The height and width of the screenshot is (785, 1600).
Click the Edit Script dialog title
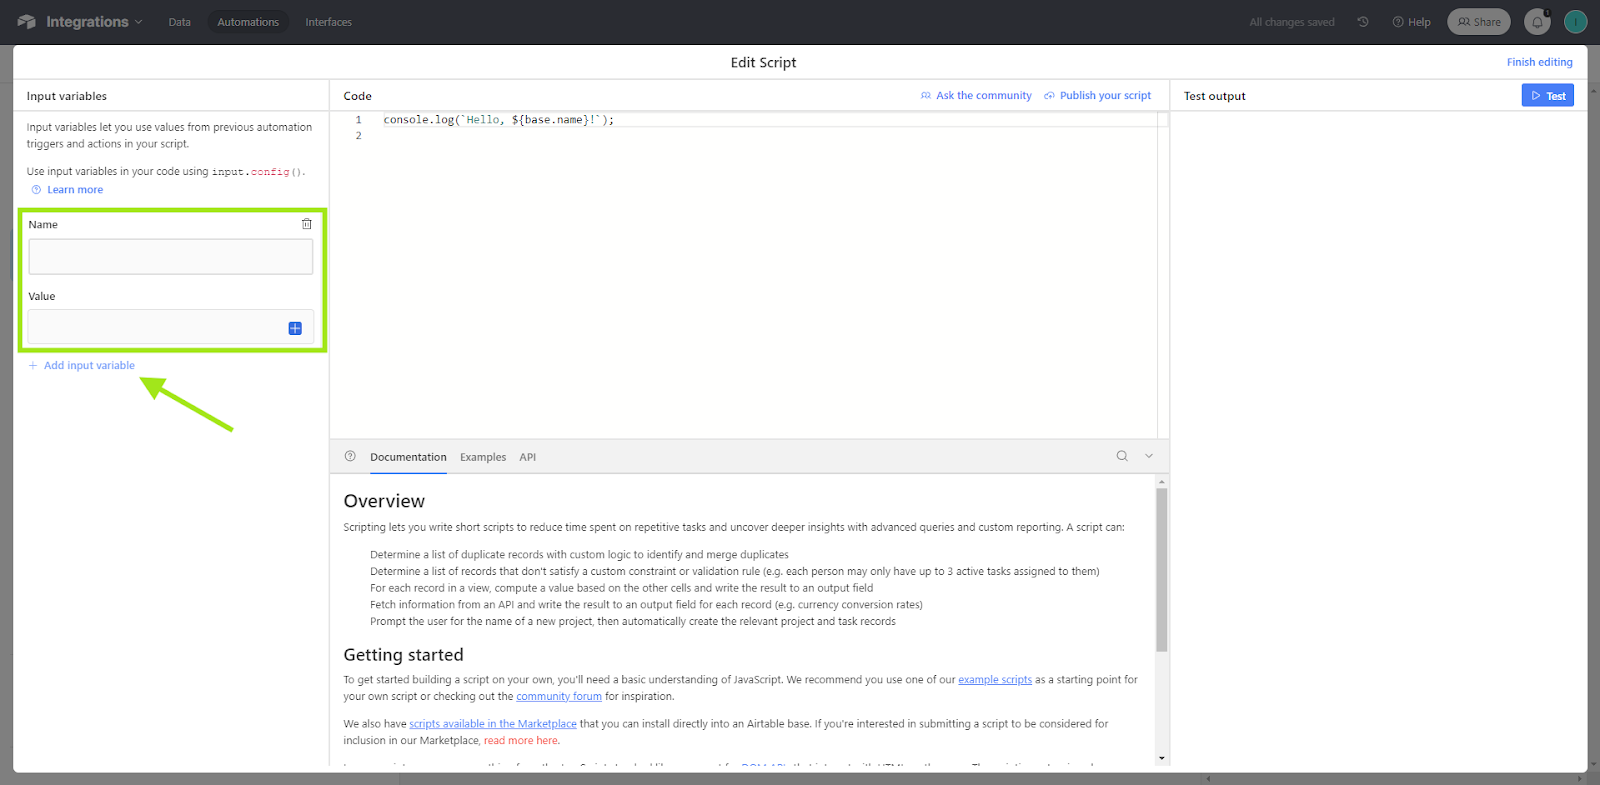tap(763, 62)
